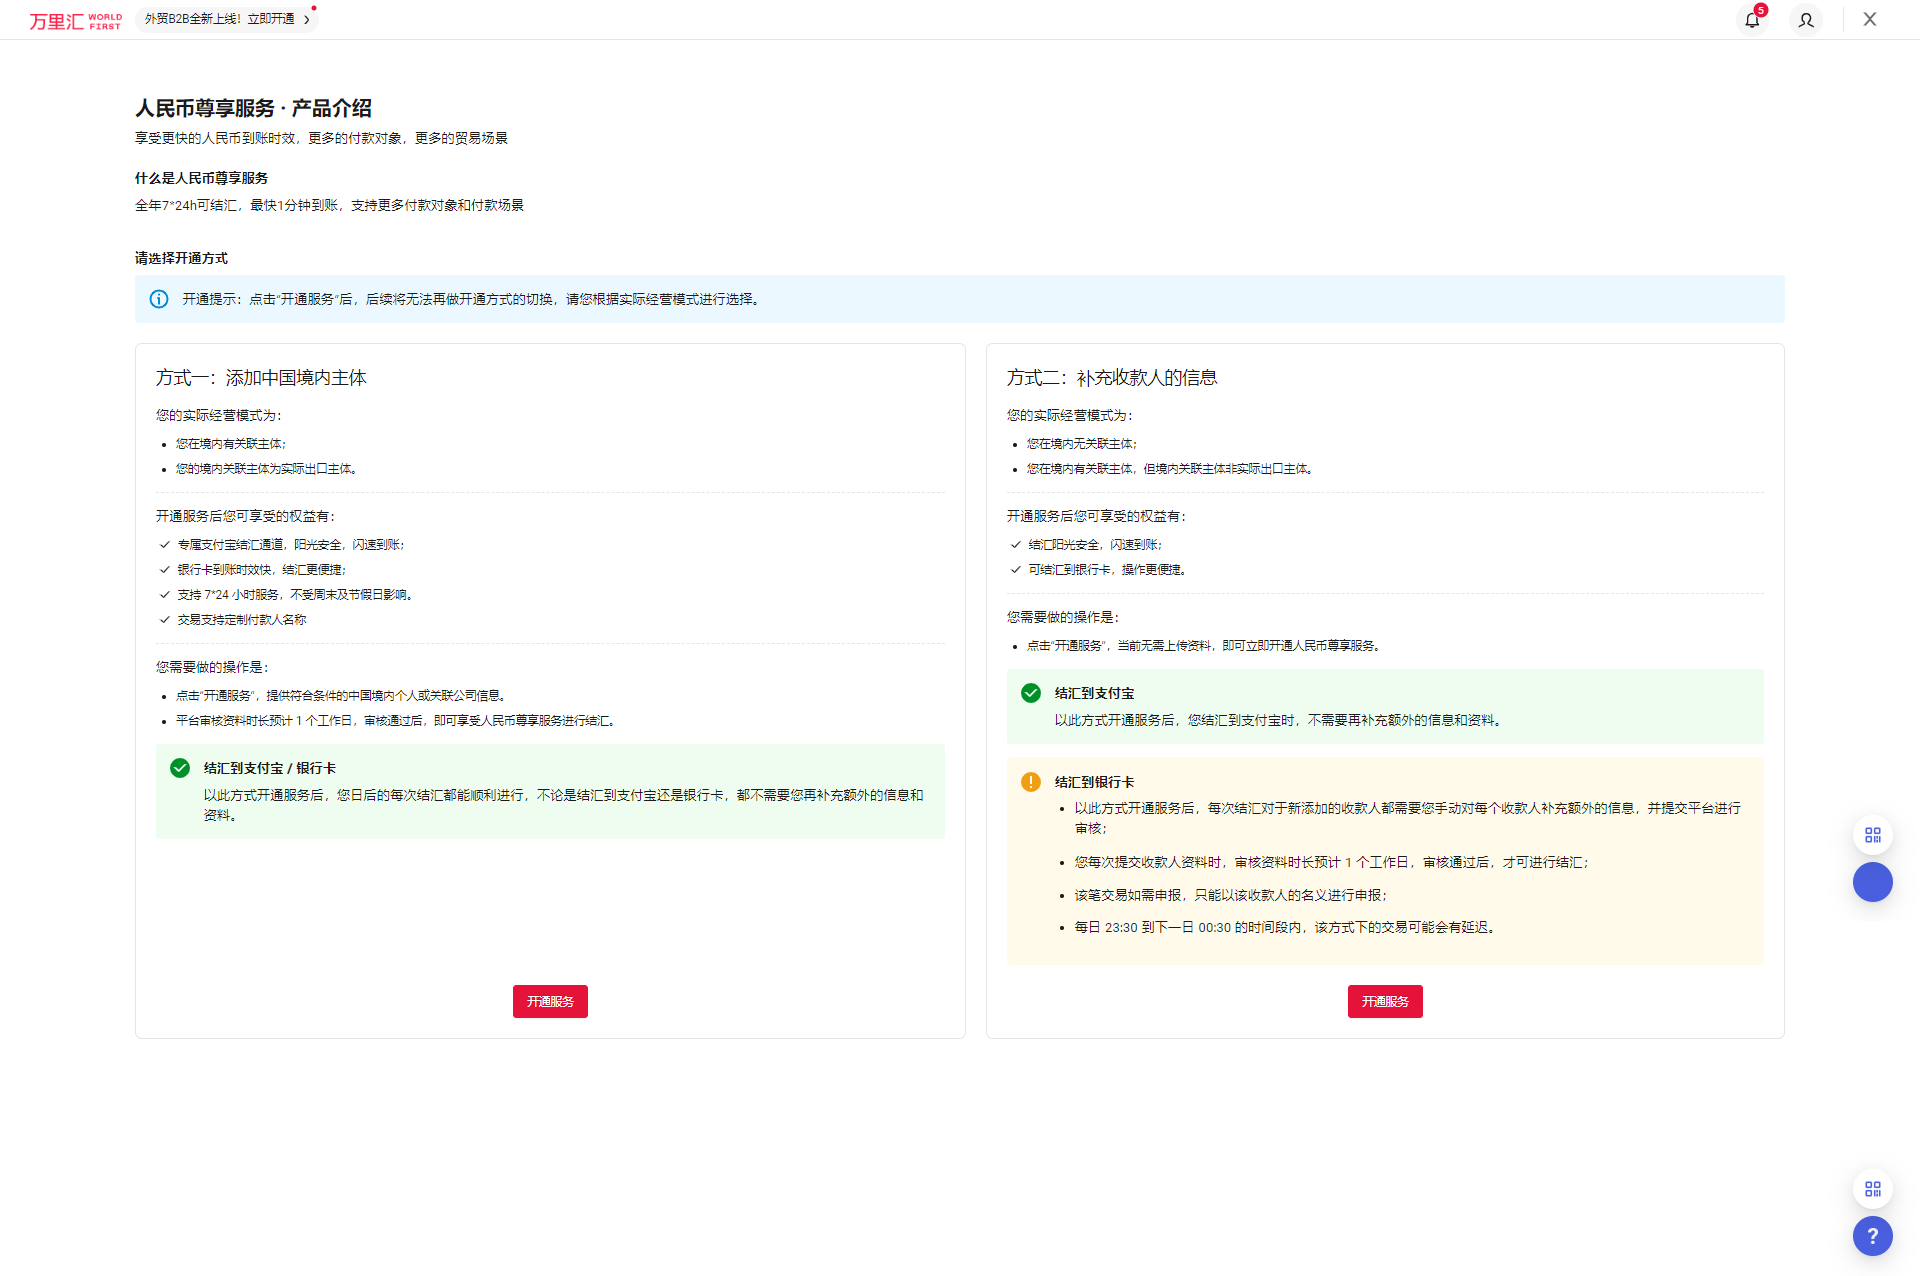
Task: Click green check icon in 方式二 结汇到支付宝
Action: (1030, 693)
